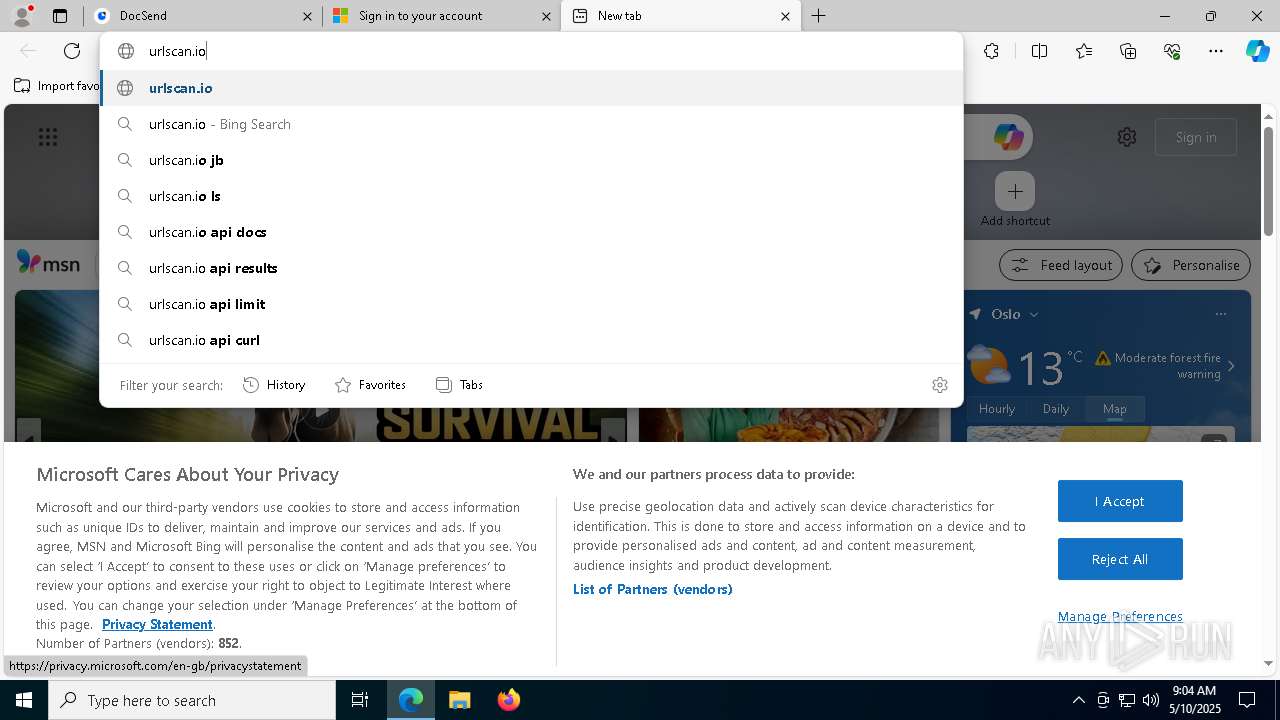The width and height of the screenshot is (1280, 720).
Task: Expand the Oslo location dropdown
Action: point(1034,314)
